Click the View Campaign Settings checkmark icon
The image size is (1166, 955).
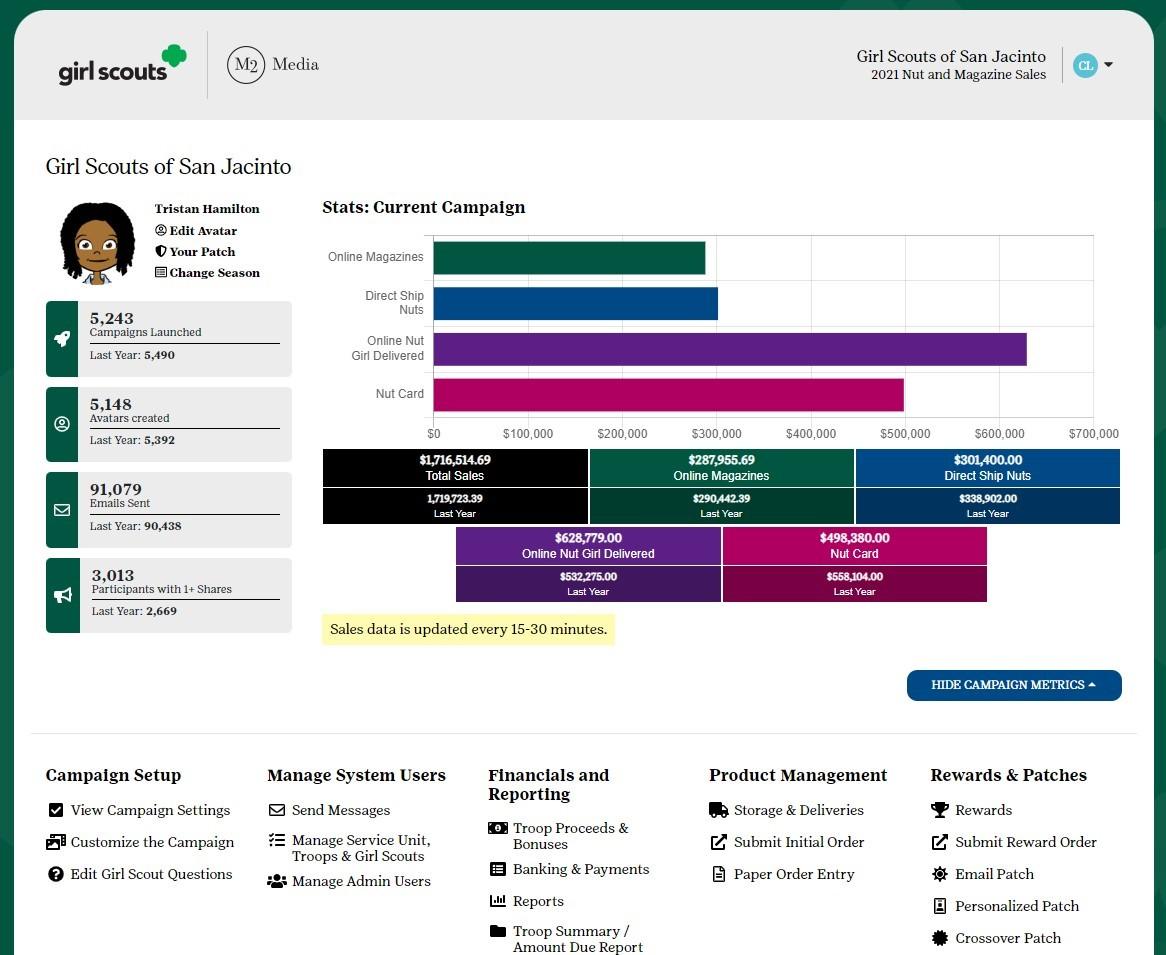click(x=56, y=810)
